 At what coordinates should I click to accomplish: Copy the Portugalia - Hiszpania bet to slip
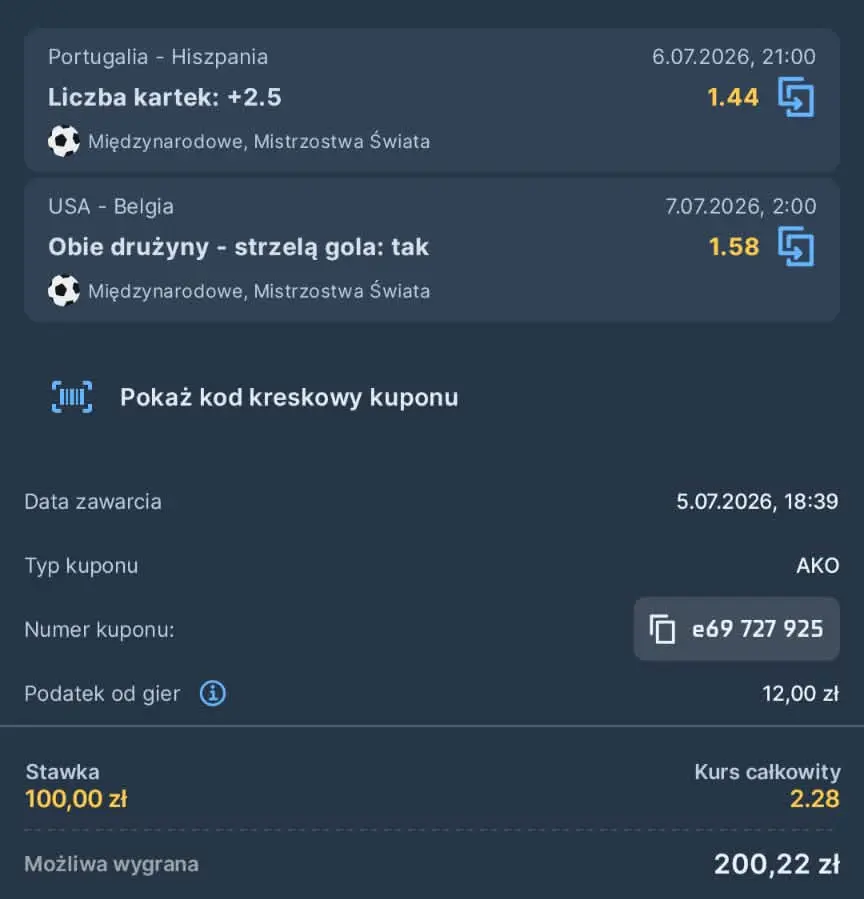(x=796, y=97)
